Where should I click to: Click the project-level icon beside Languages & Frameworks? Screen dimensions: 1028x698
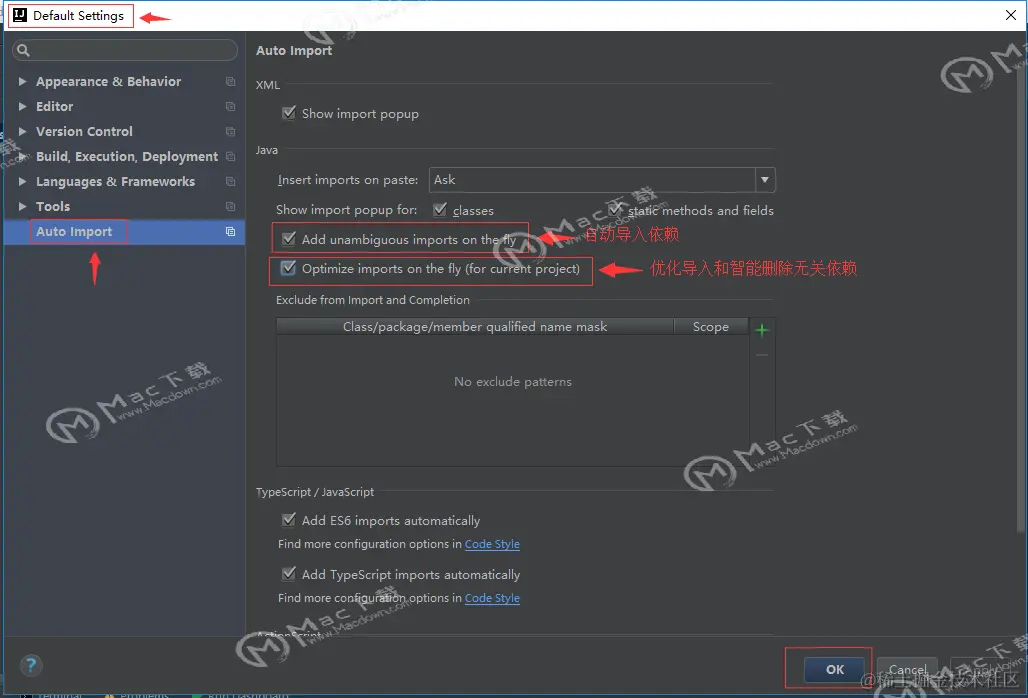(x=230, y=181)
